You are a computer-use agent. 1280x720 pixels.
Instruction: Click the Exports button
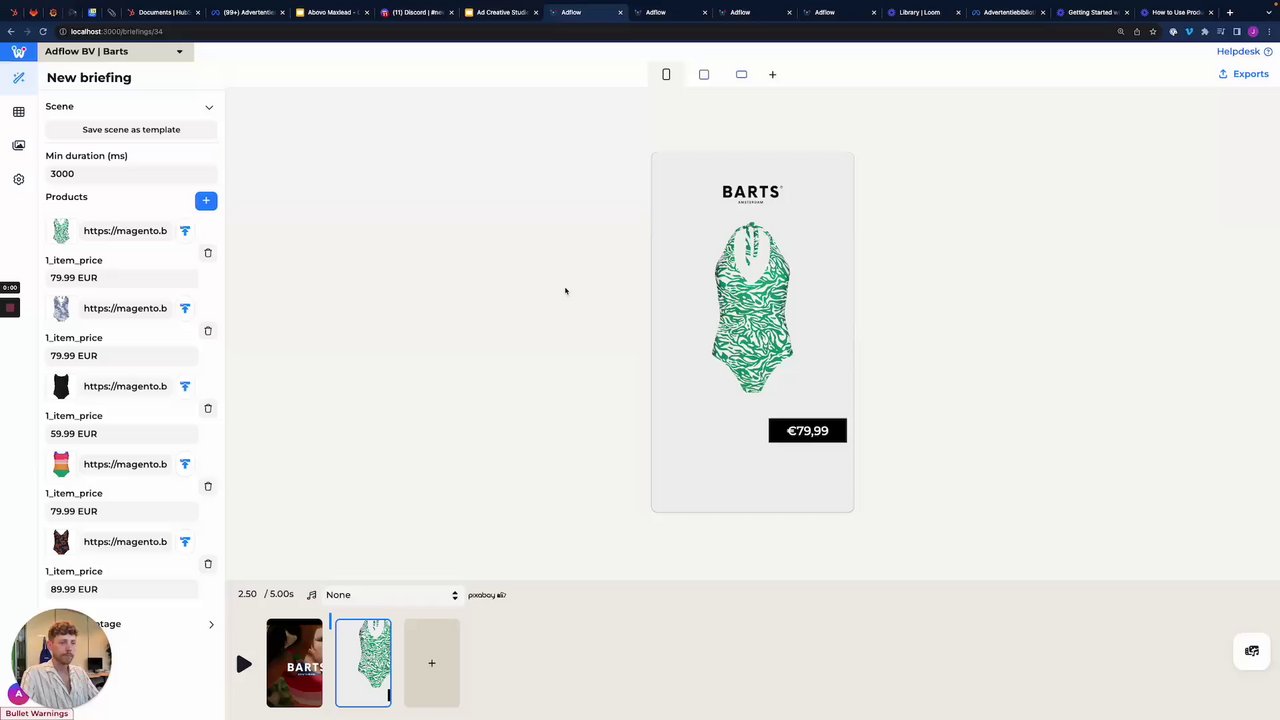[x=1243, y=74]
